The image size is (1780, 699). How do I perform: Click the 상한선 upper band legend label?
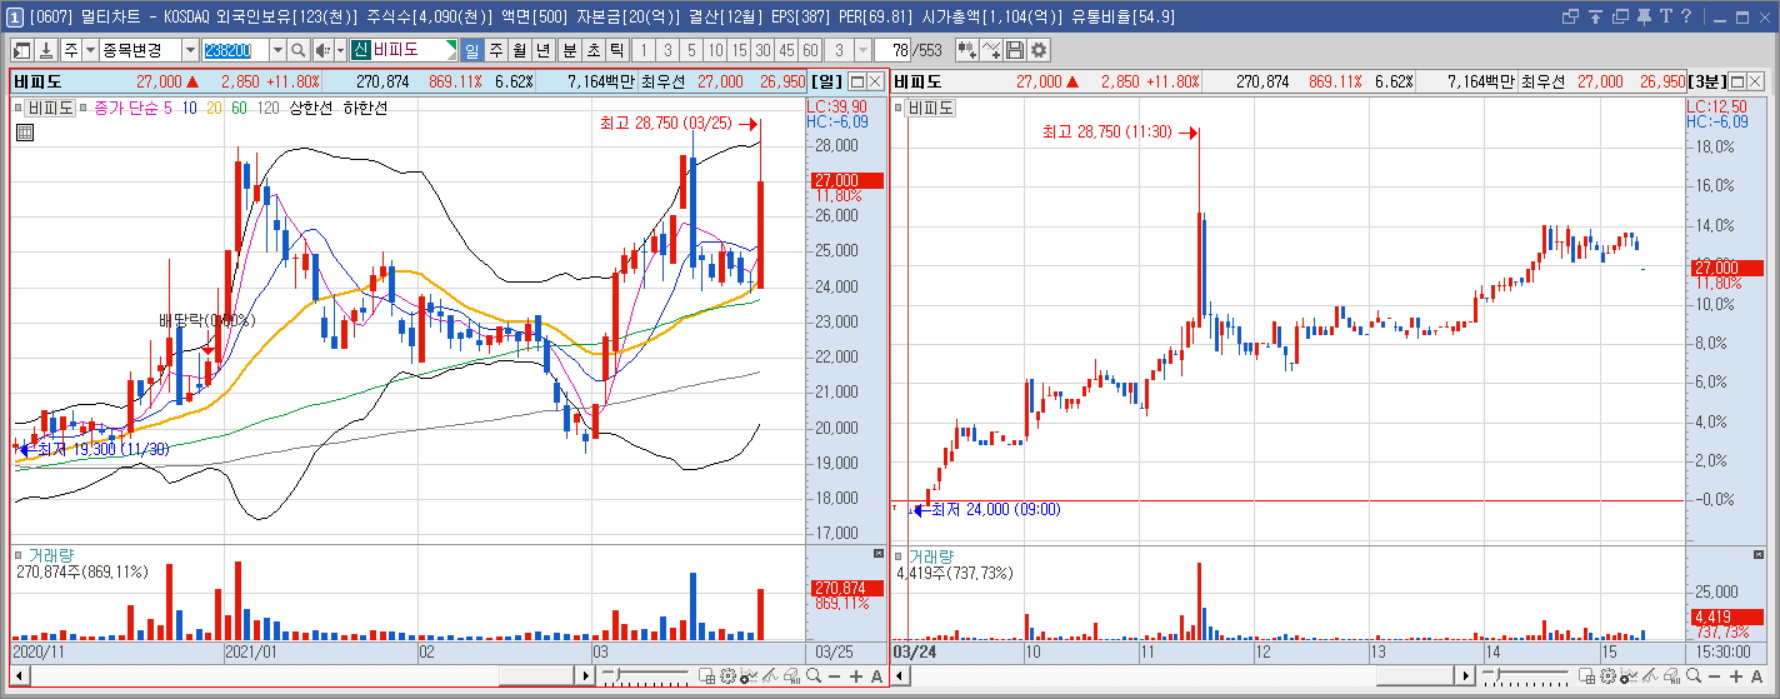[311, 108]
